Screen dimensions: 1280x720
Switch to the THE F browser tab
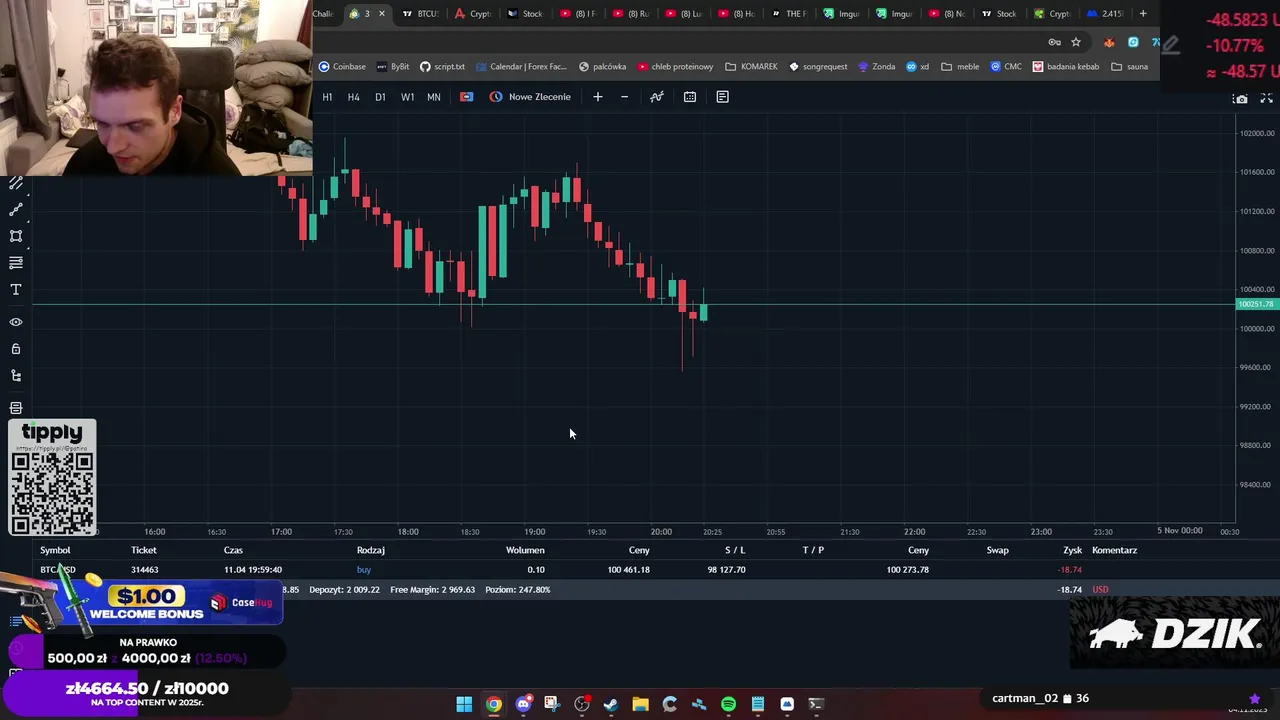tap(788, 14)
